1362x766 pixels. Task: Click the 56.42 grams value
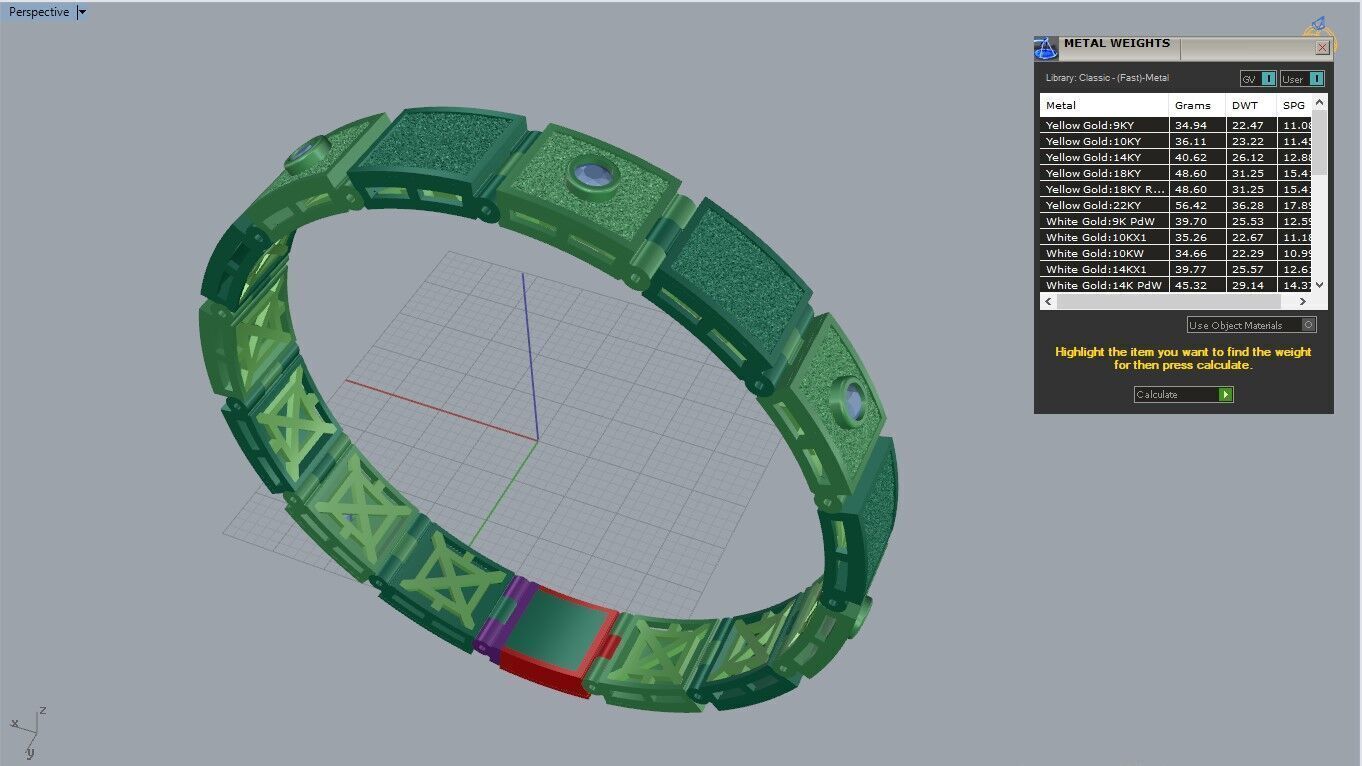point(1190,205)
